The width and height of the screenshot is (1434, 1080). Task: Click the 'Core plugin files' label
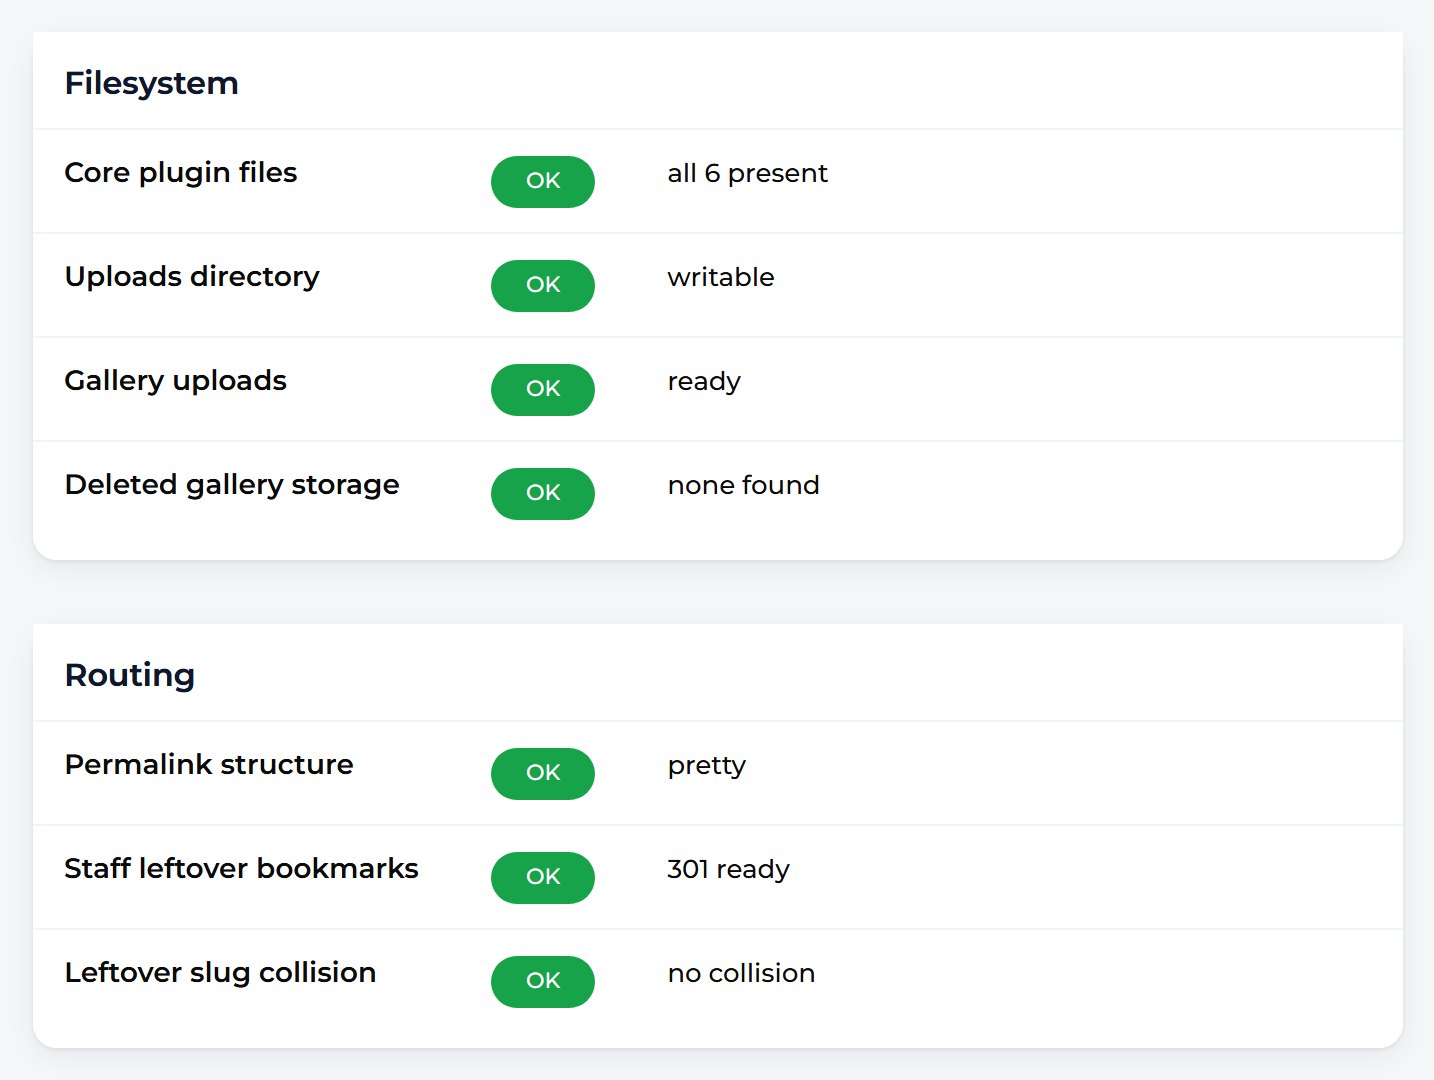point(181,173)
